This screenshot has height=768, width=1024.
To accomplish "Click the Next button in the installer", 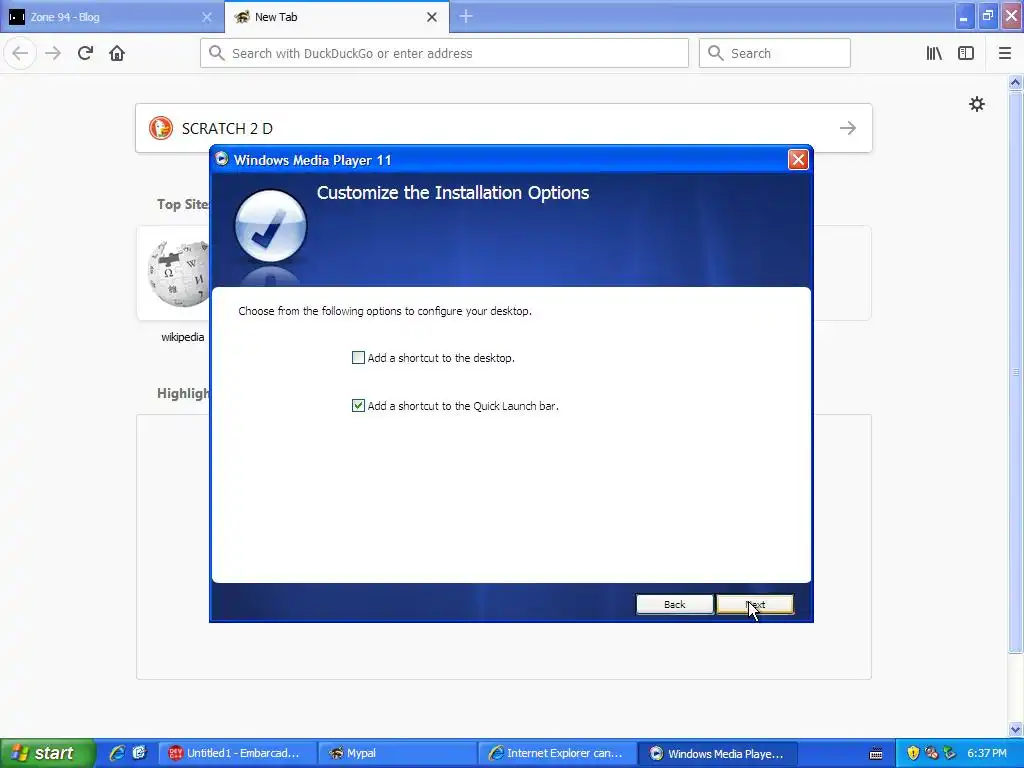I will click(755, 604).
